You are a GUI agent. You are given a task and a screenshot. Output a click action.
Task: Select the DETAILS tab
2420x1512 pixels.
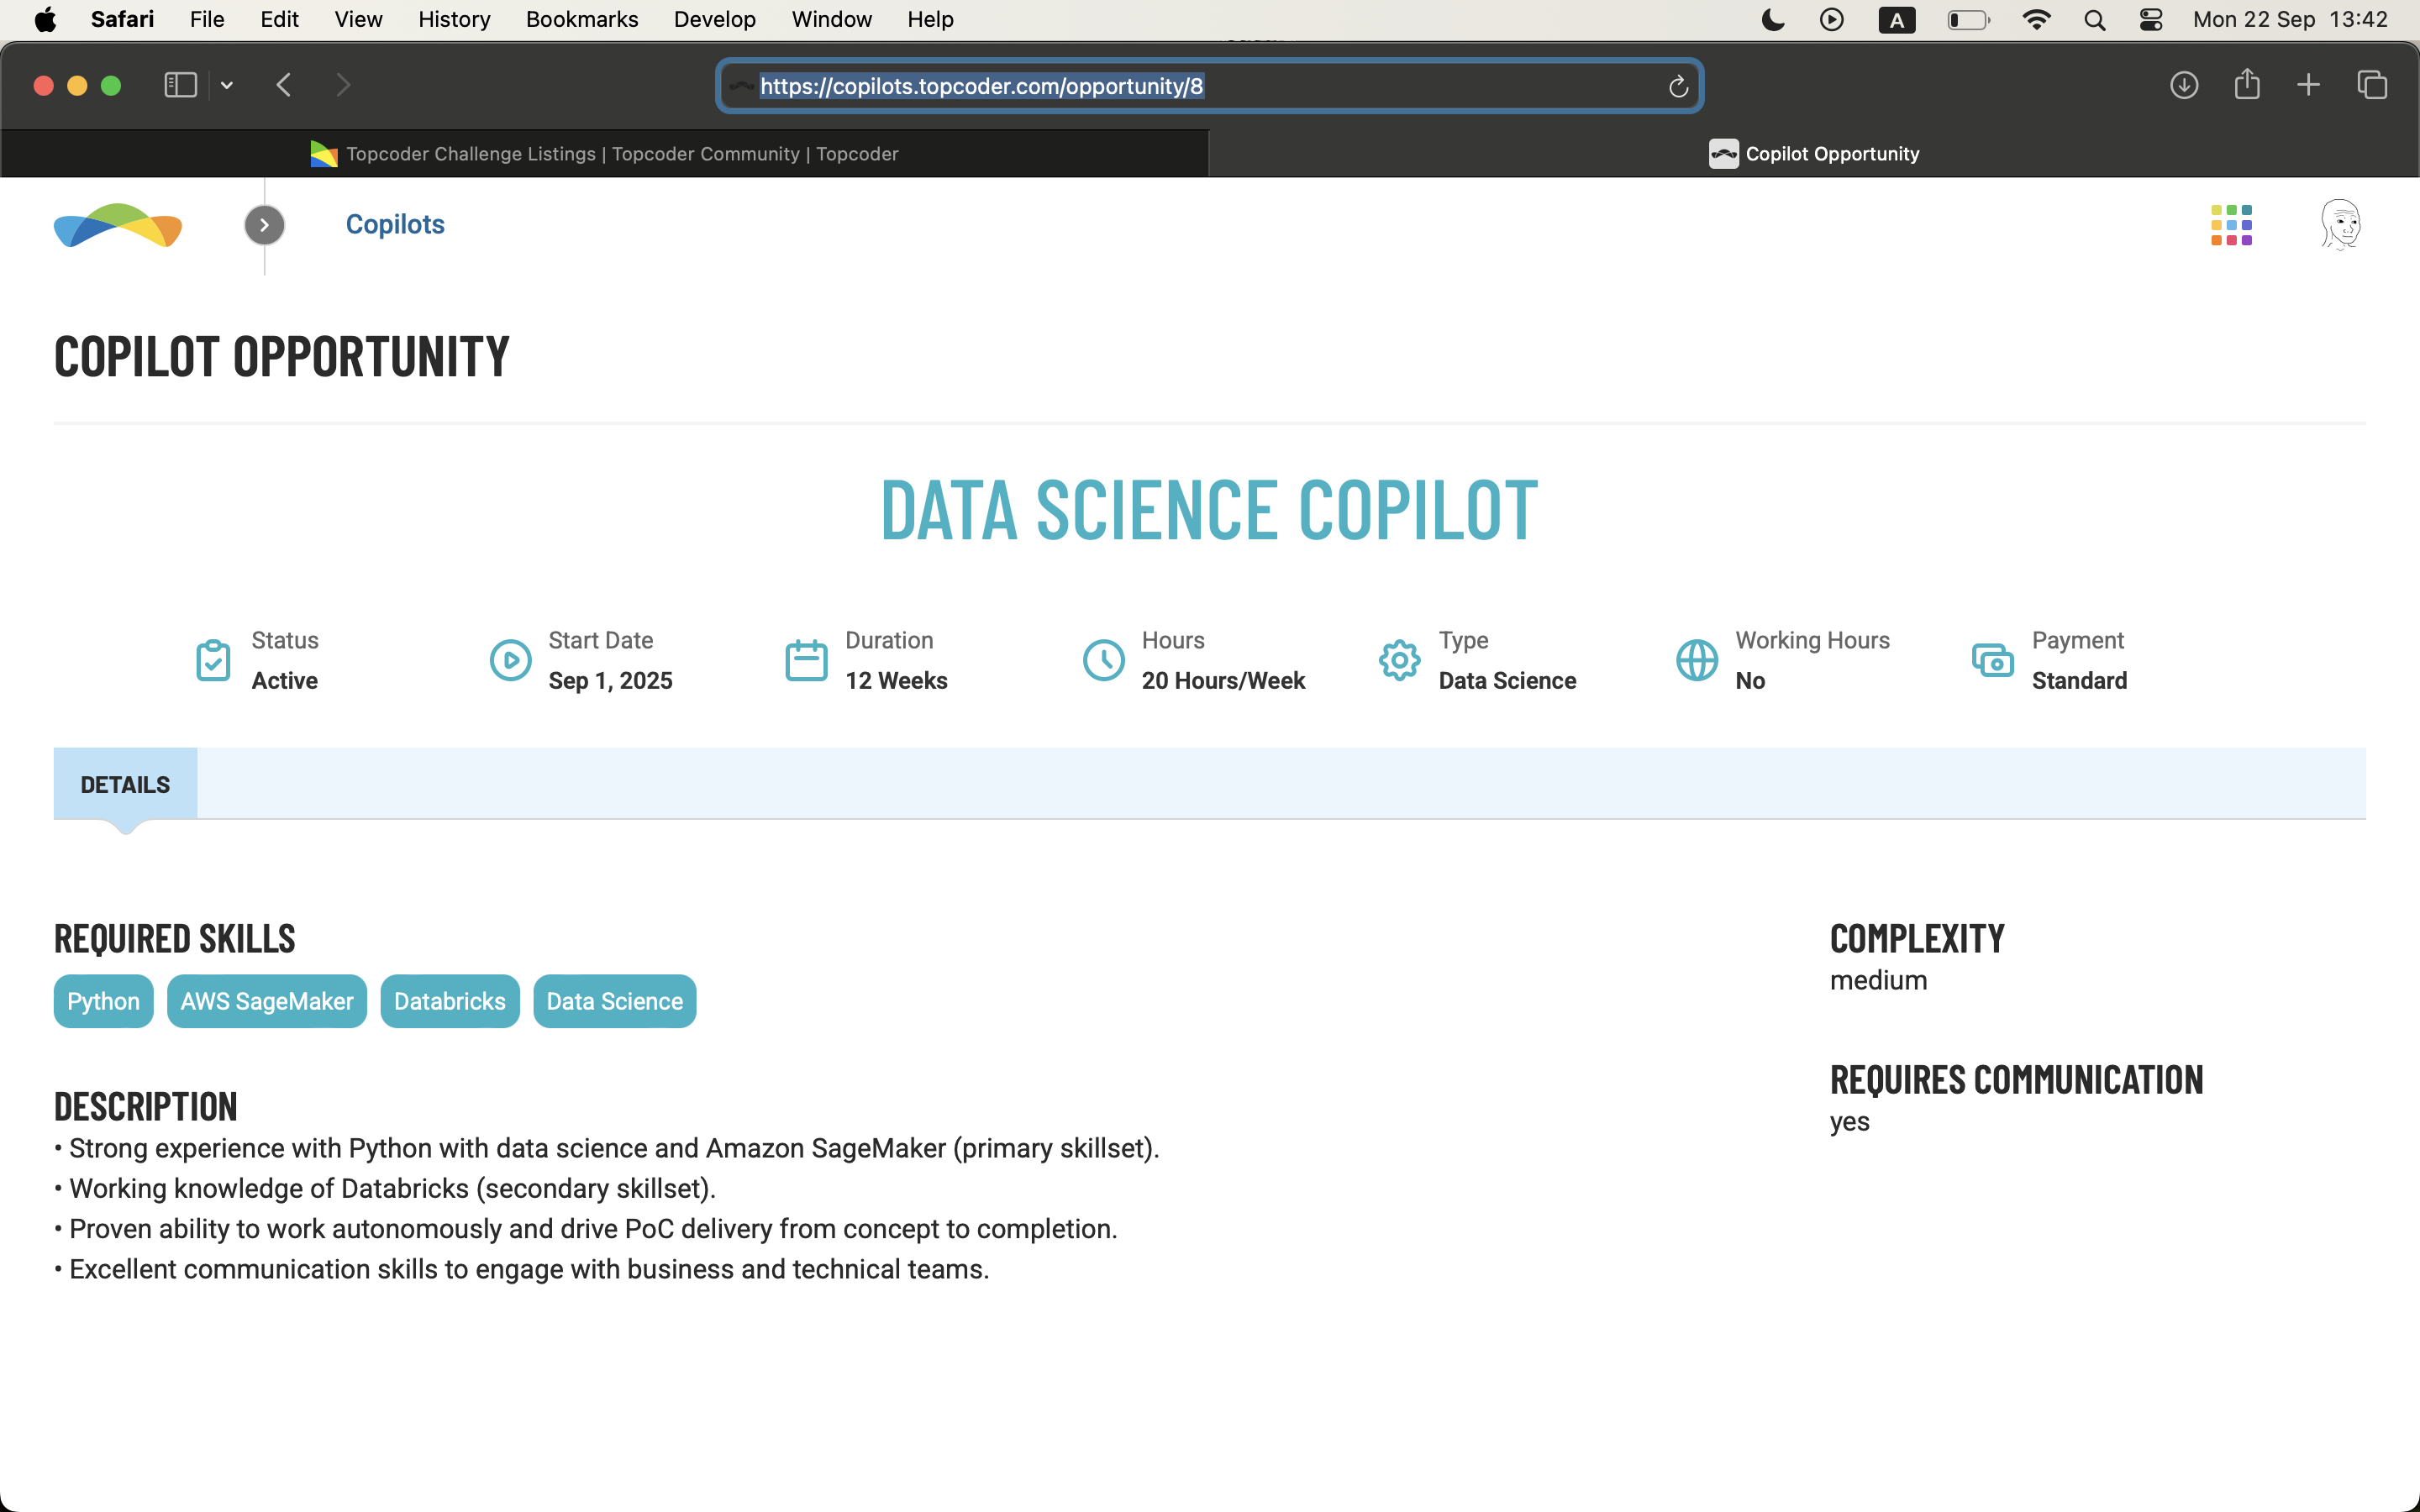click(125, 785)
